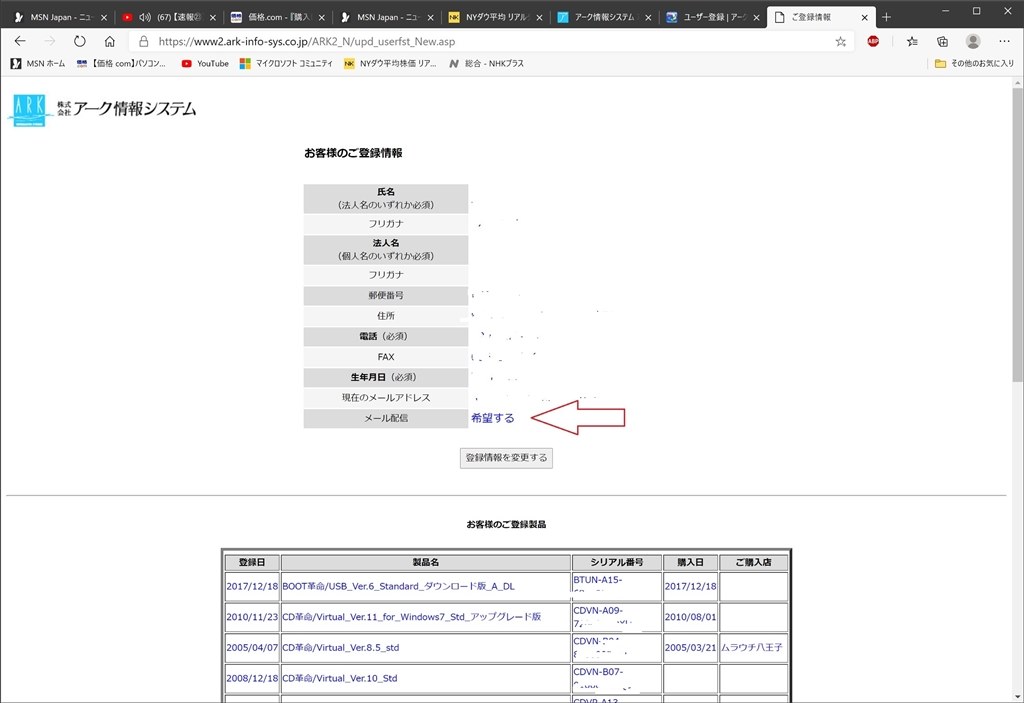
Task: Open NYダウ平均株価 bookmark
Action: 390,63
